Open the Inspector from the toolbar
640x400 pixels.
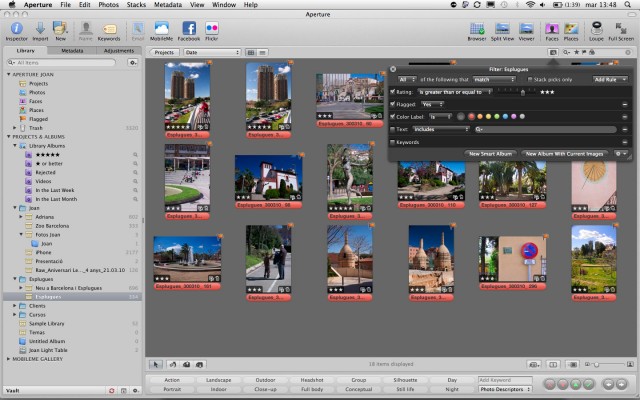coord(16,29)
